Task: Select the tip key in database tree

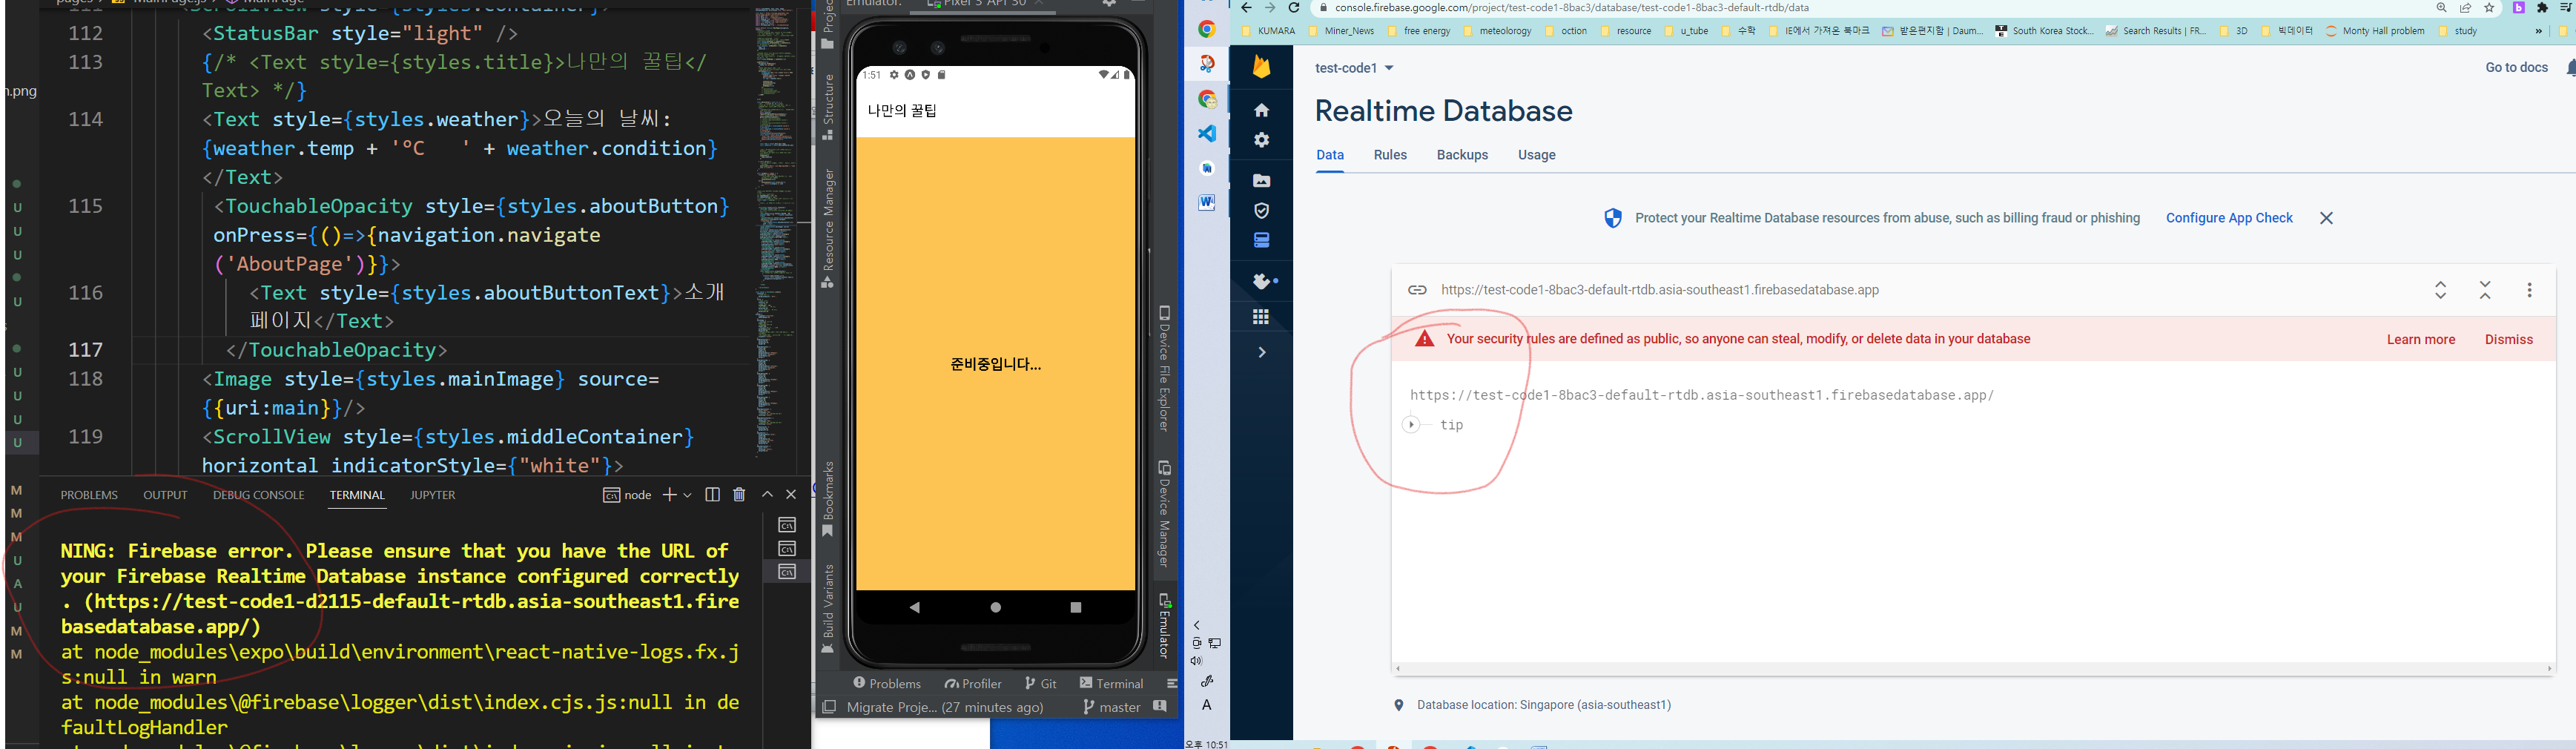Action: [x=1451, y=425]
